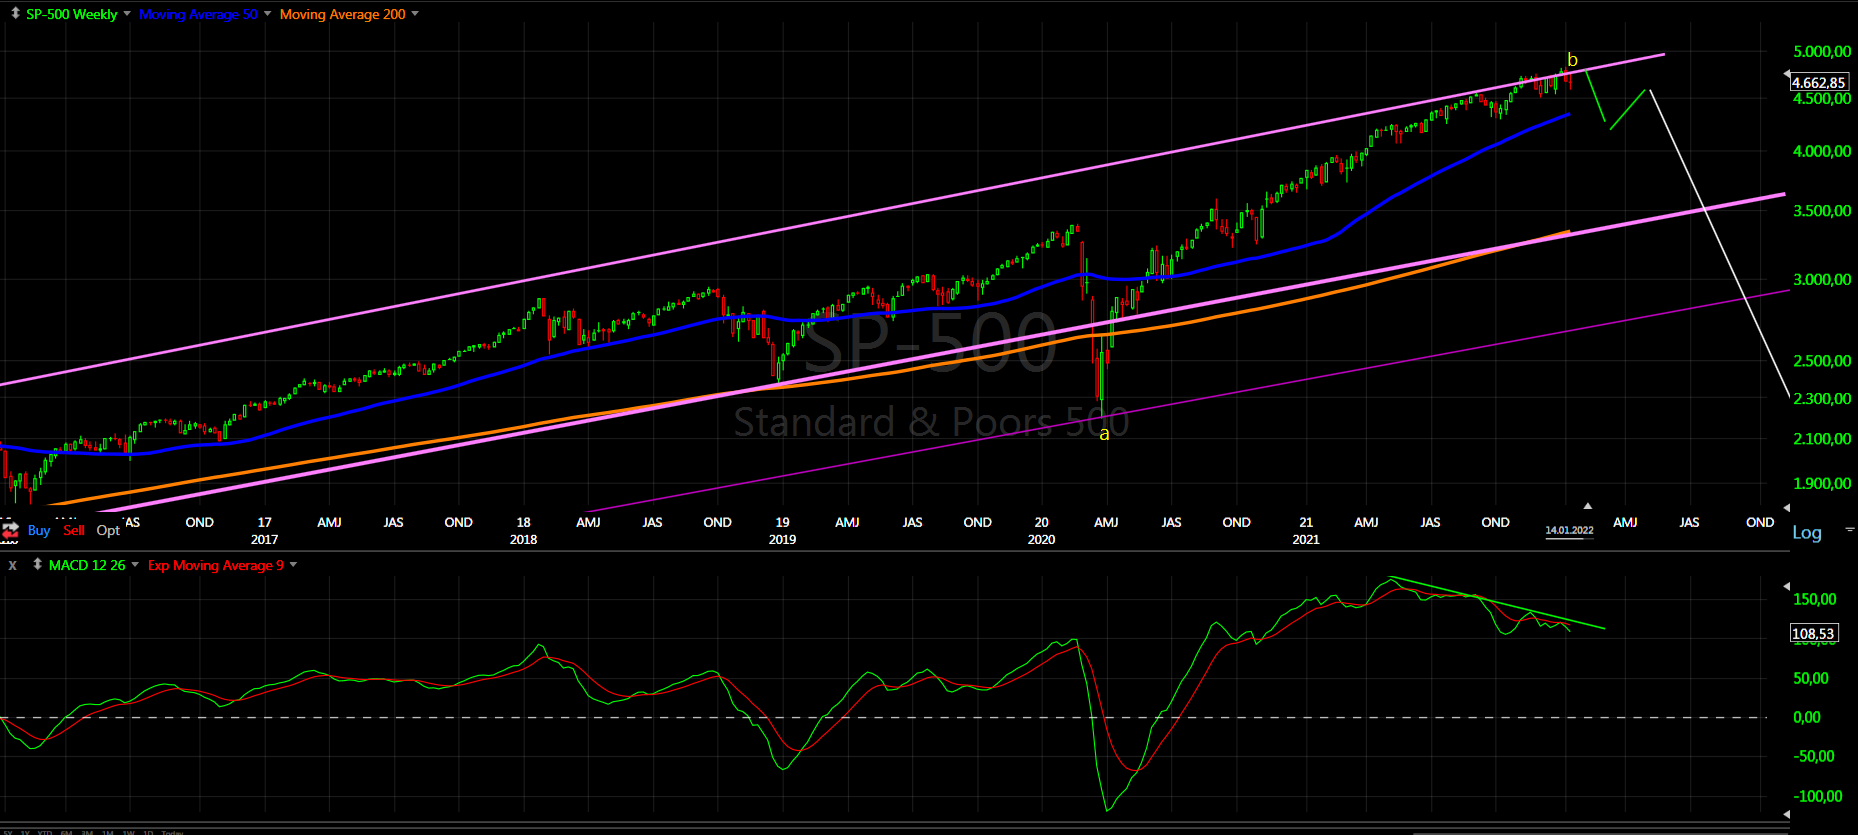Click the 150,00 MACD axis label
Viewport: 1858px width, 835px height.
coord(1815,600)
